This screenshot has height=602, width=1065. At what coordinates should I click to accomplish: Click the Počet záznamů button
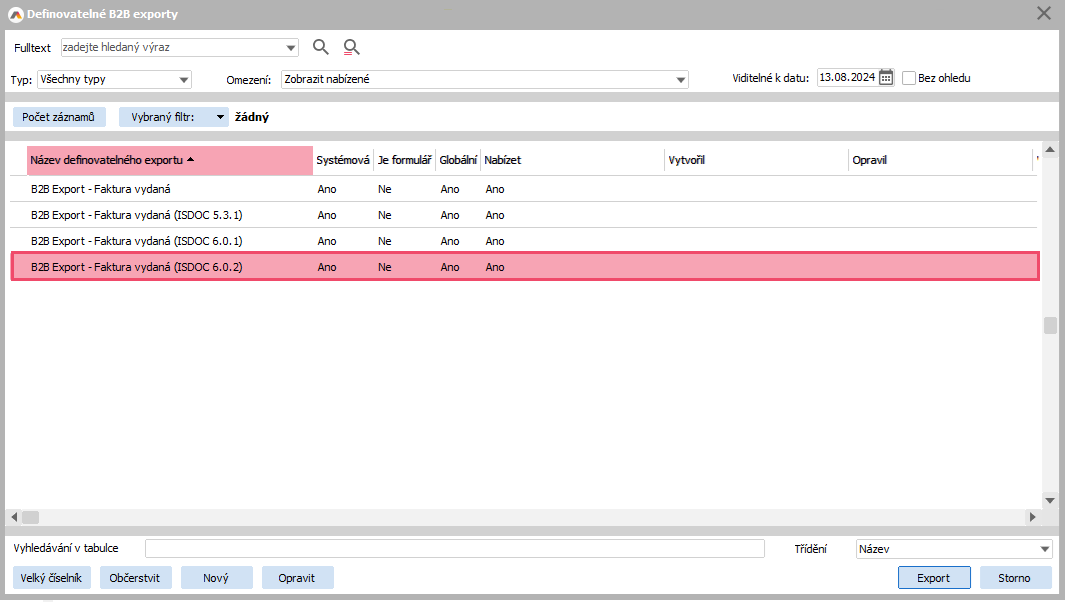(59, 117)
